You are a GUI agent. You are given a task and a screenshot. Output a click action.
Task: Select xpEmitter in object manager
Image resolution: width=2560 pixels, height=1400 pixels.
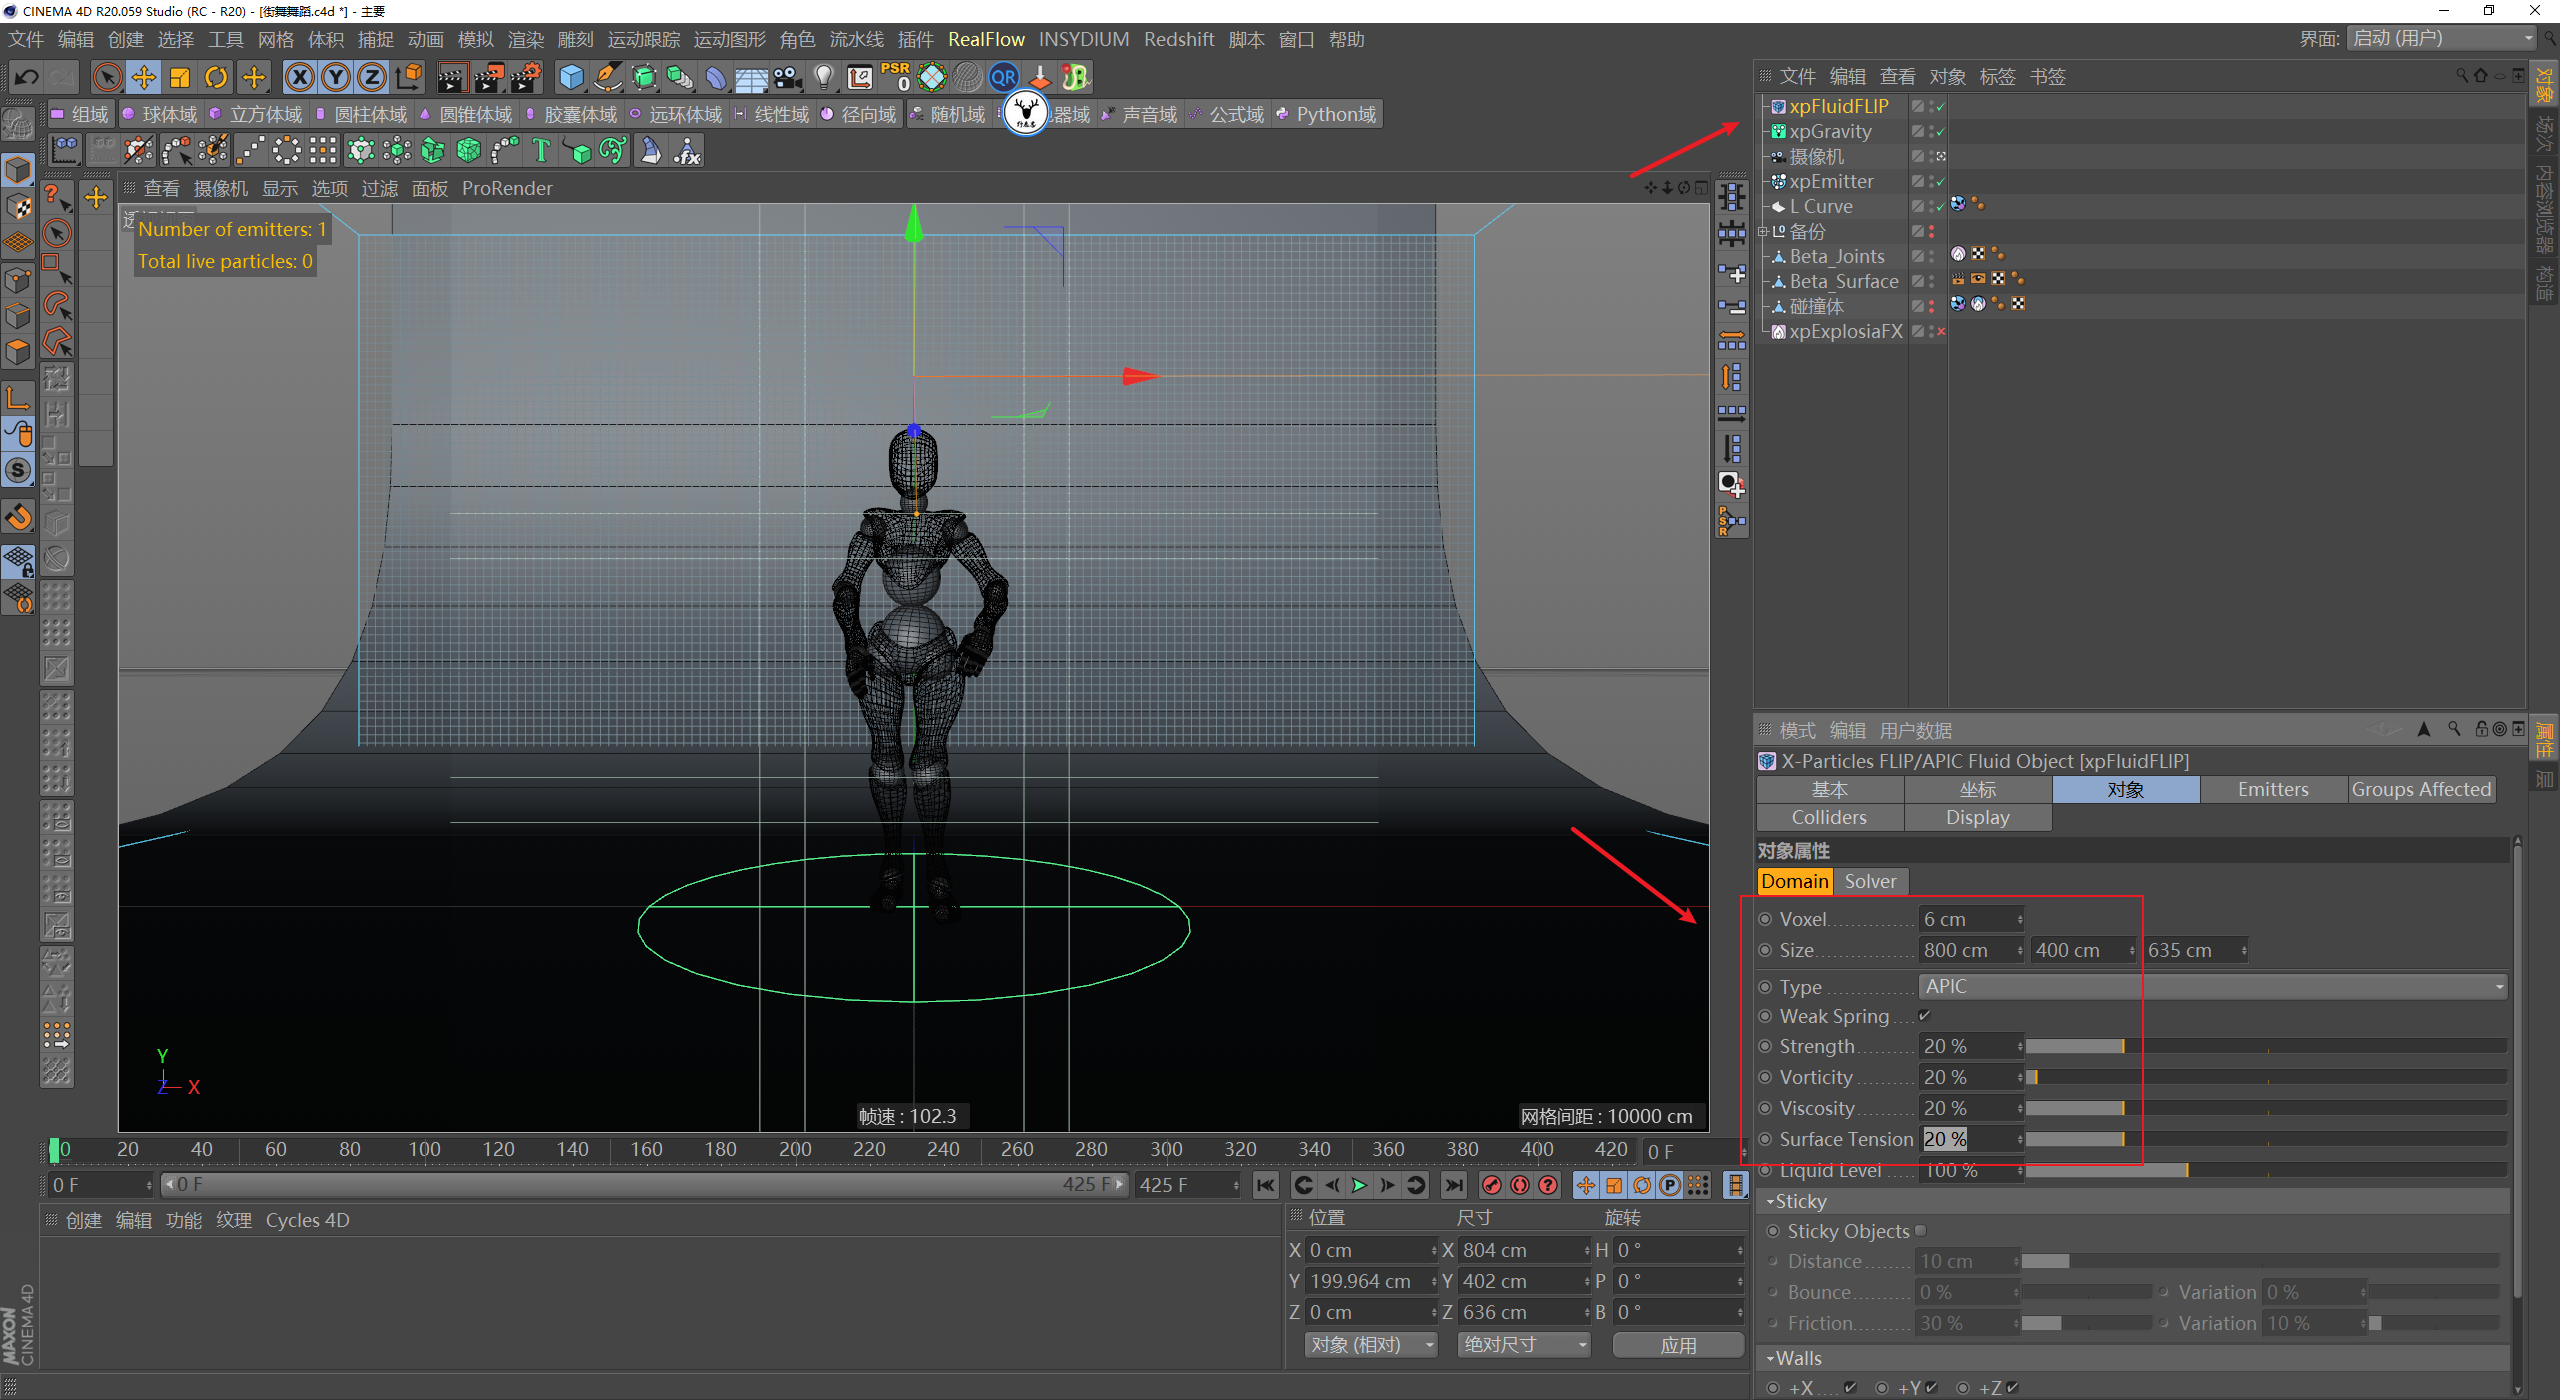coord(1830,181)
